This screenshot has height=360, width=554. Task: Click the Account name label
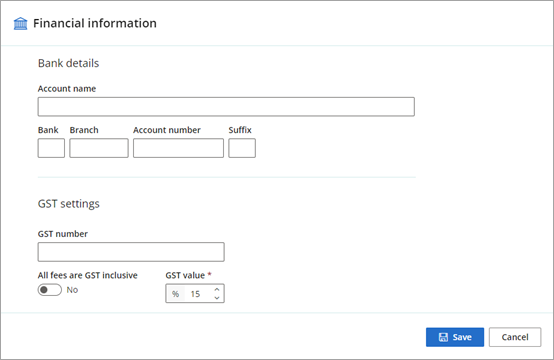click(67, 89)
